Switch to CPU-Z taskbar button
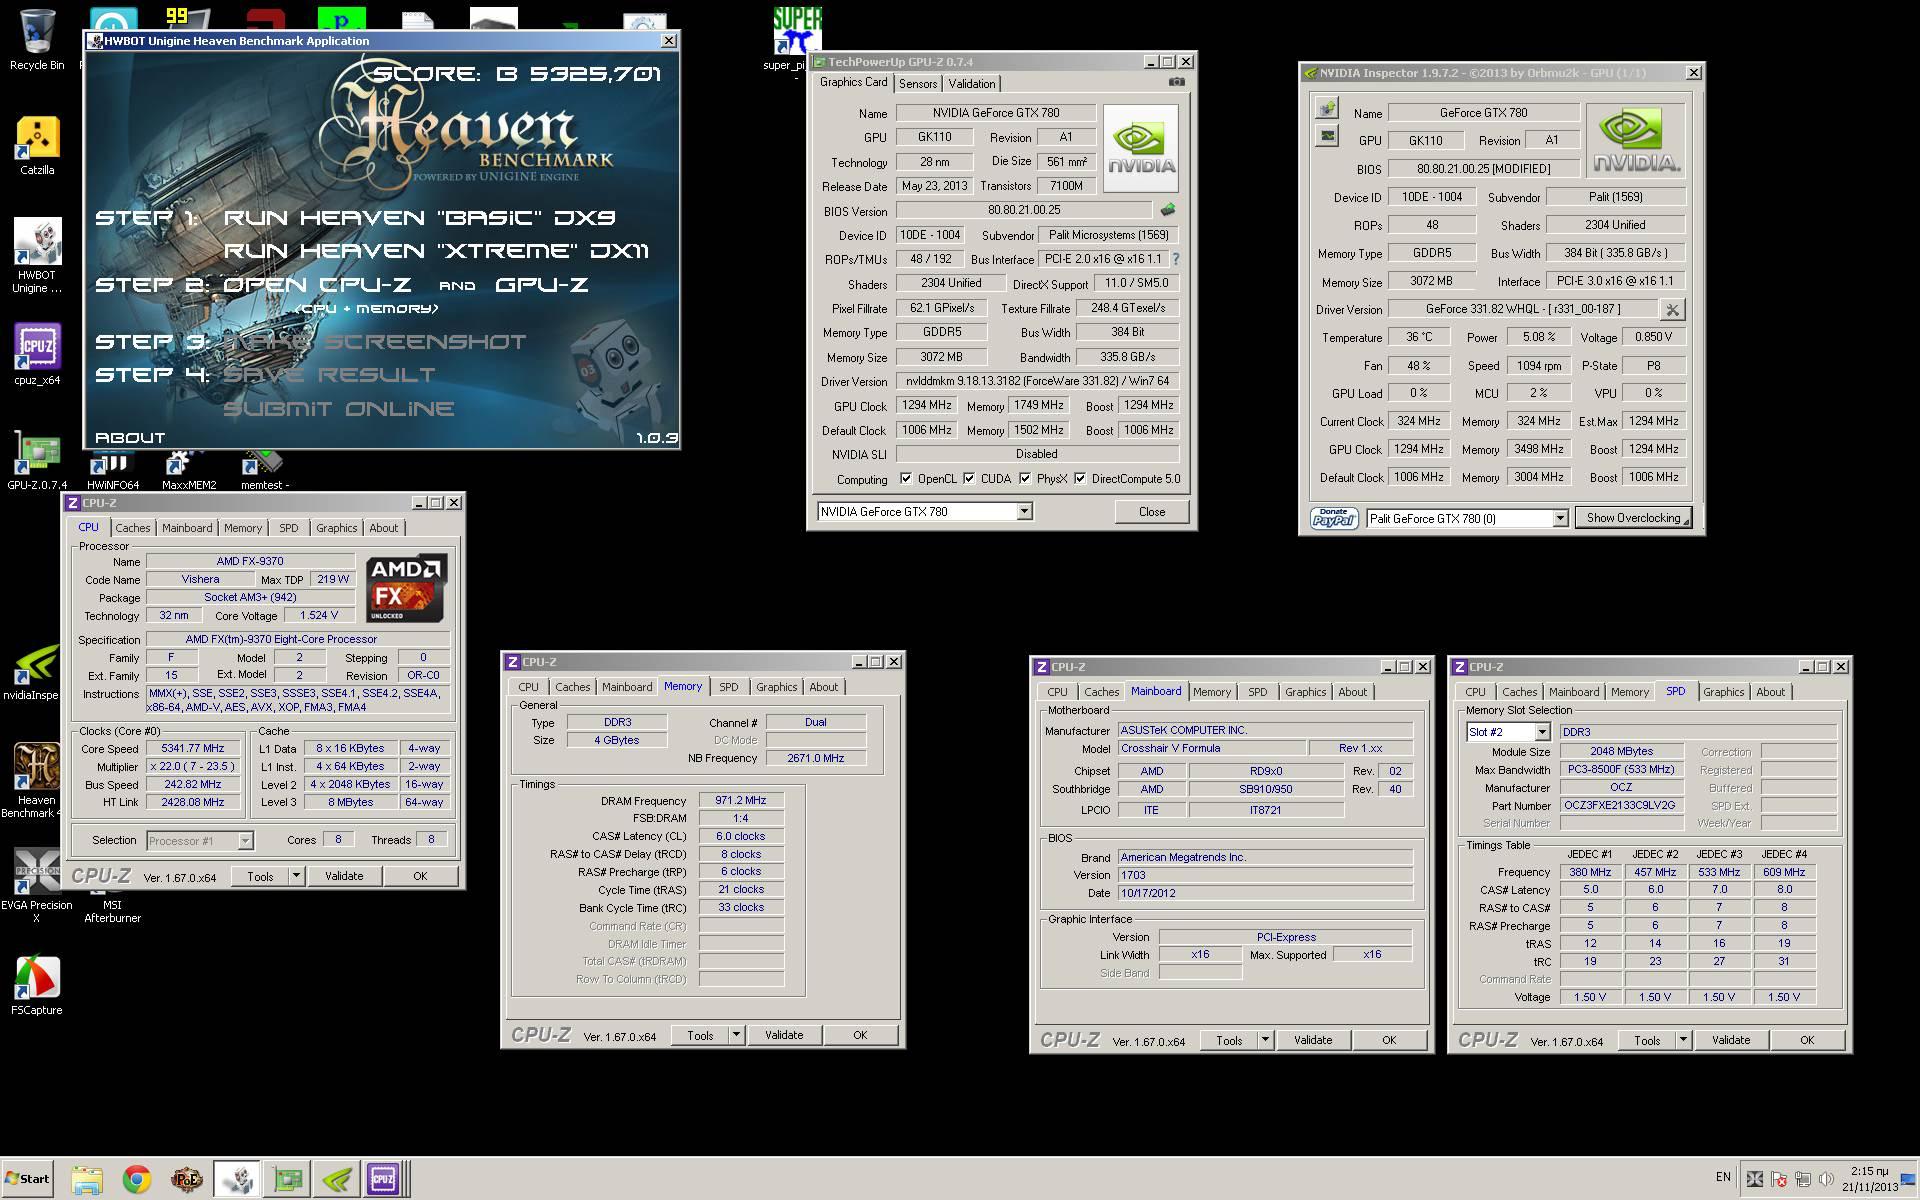 [383, 1179]
